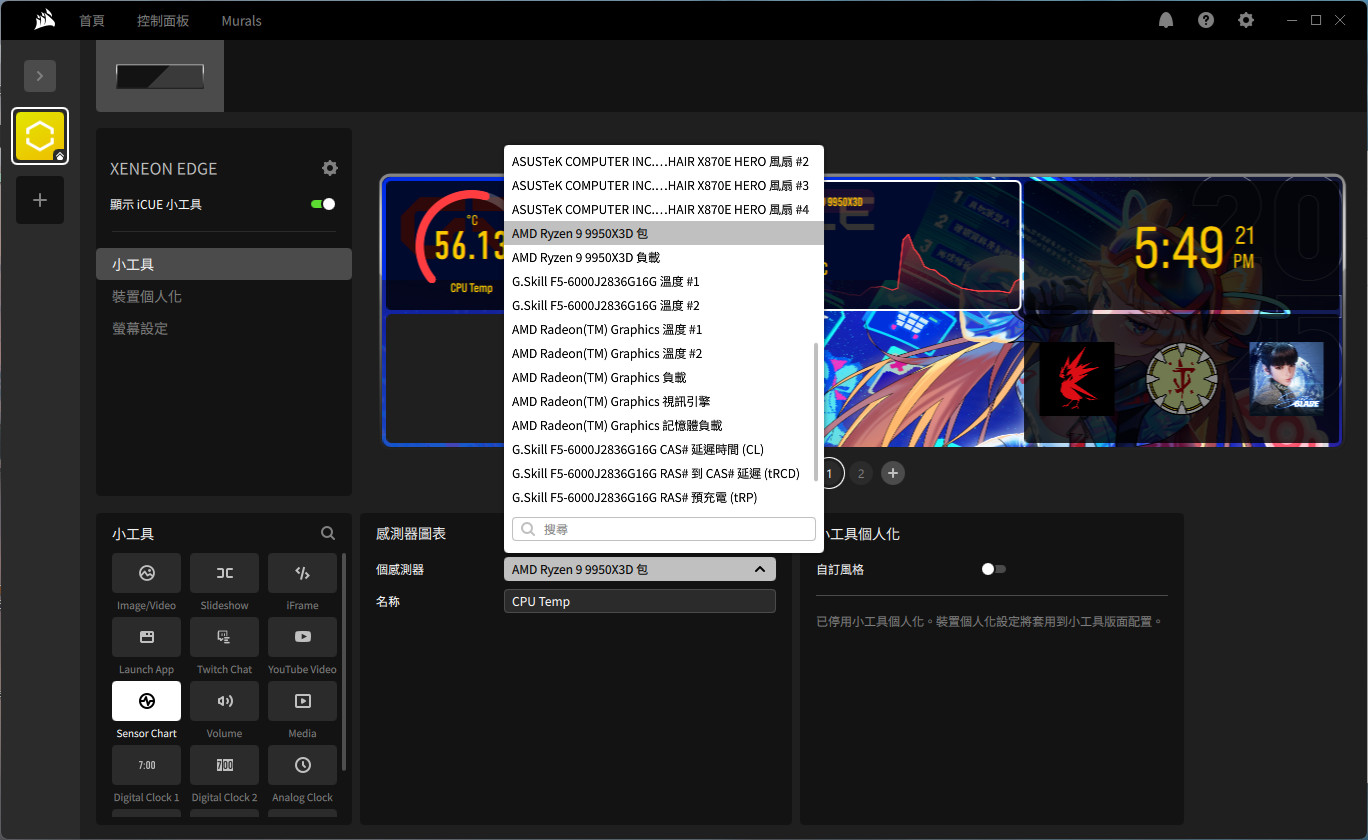Click the round clock-face launcher icon
This screenshot has width=1368, height=840.
1182,379
